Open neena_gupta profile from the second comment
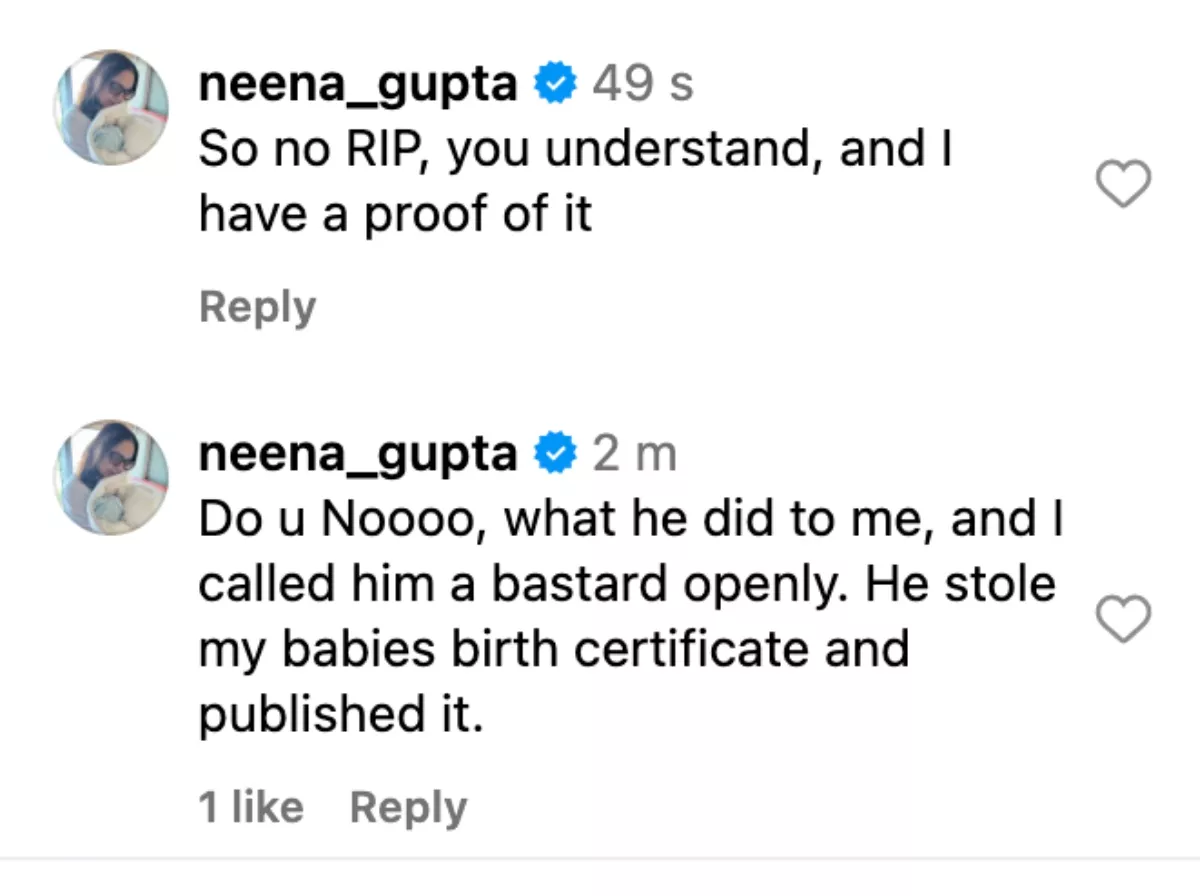The height and width of the screenshot is (896, 1200). pyautogui.click(x=358, y=455)
